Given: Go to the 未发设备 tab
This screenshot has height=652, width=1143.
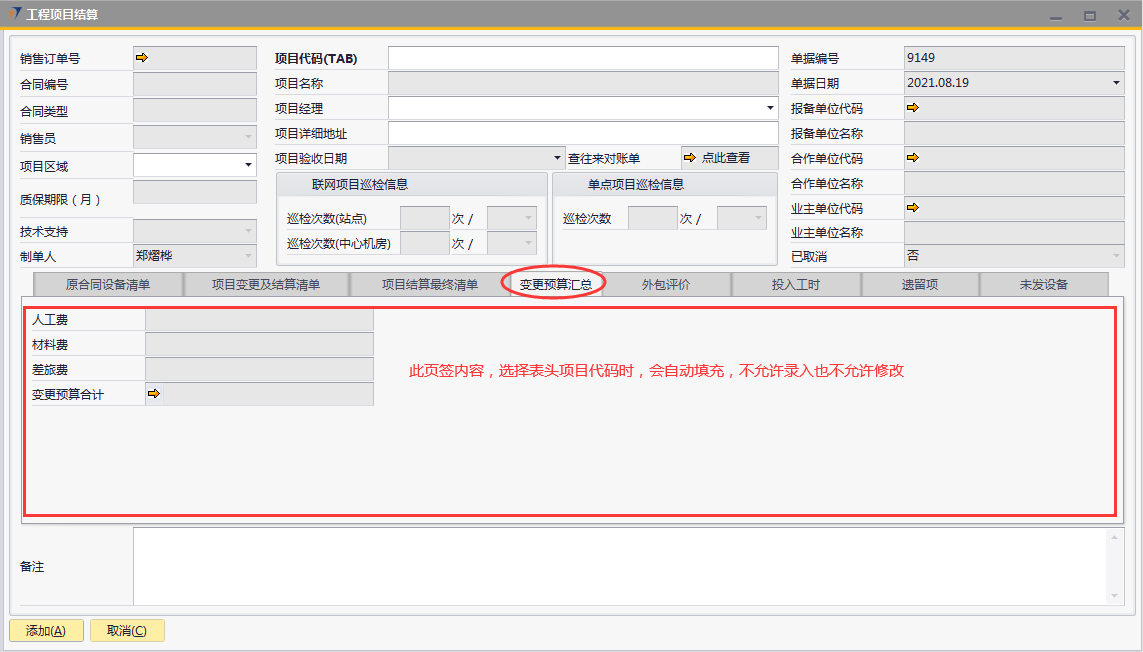Looking at the screenshot, I should click(x=1043, y=285).
